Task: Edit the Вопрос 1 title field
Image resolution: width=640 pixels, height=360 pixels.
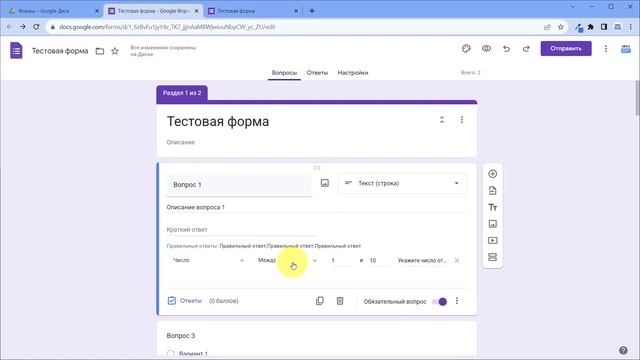Action: click(239, 185)
